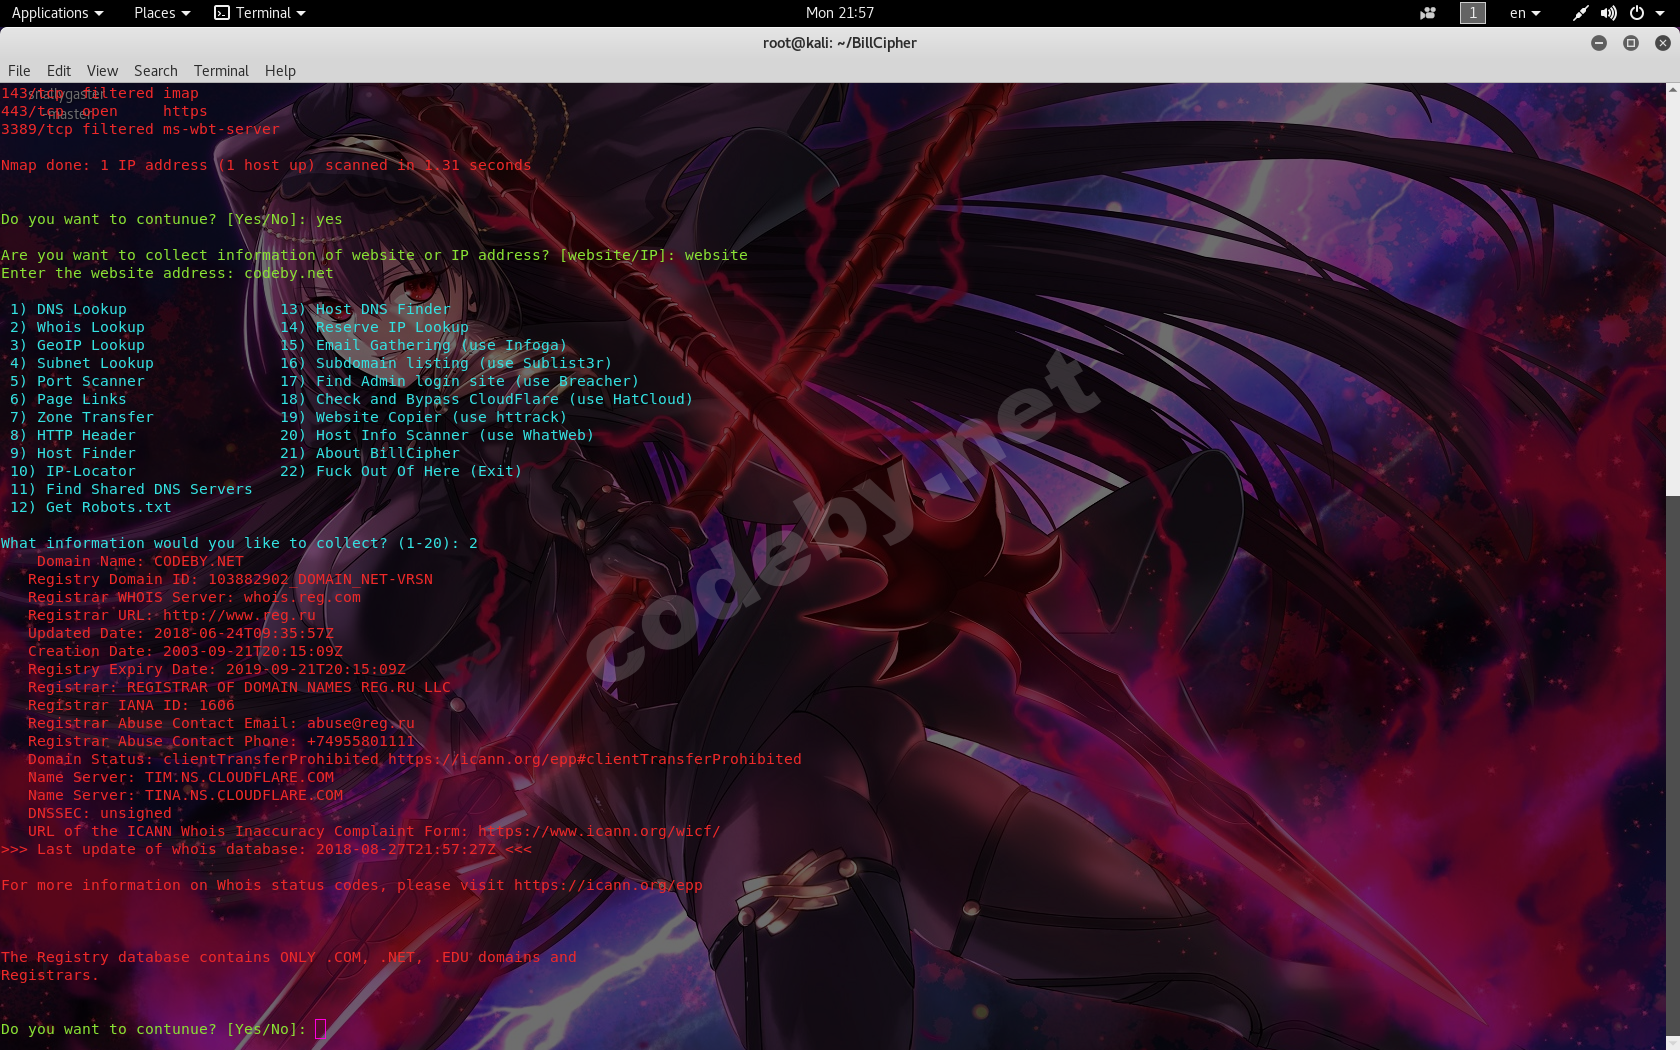Click the '3) GeoIP Lookup' option text
Screen dimensions: 1680x1050
(x=77, y=345)
